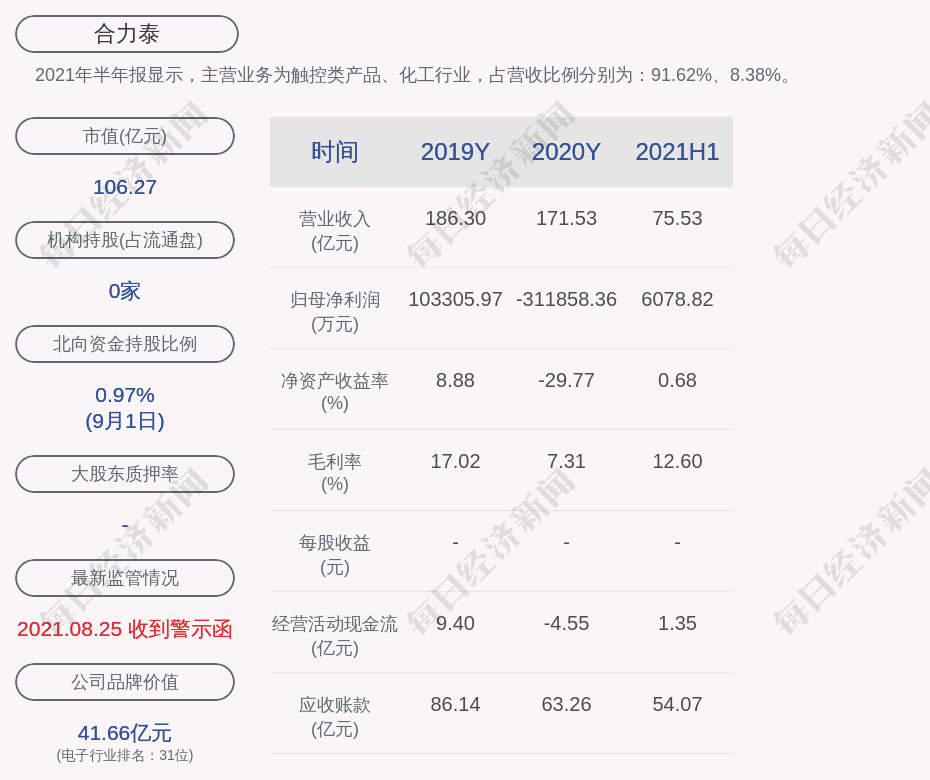Click the 时间 column header
This screenshot has width=930, height=780.
coord(335,152)
